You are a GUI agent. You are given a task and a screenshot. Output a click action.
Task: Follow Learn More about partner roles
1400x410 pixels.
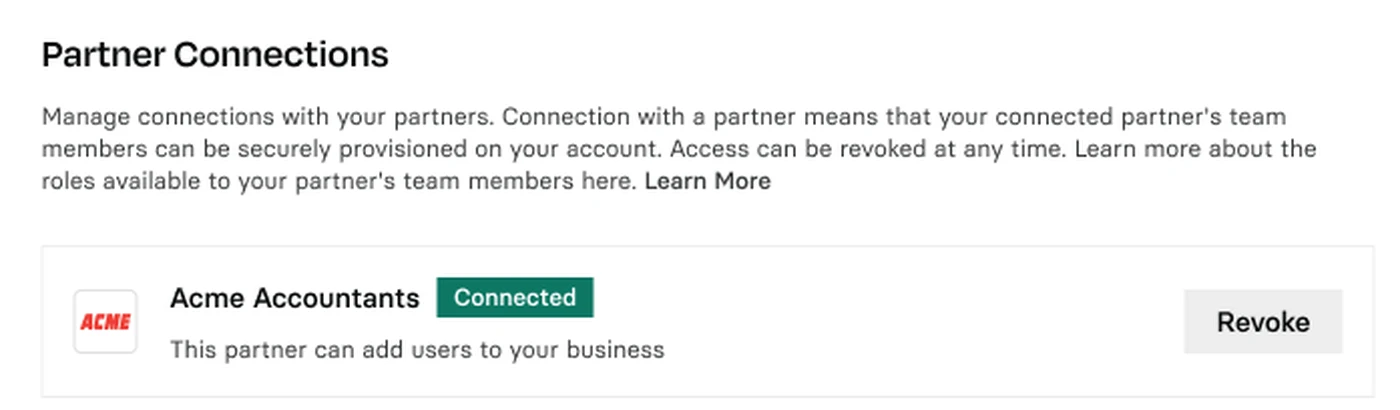tap(707, 181)
